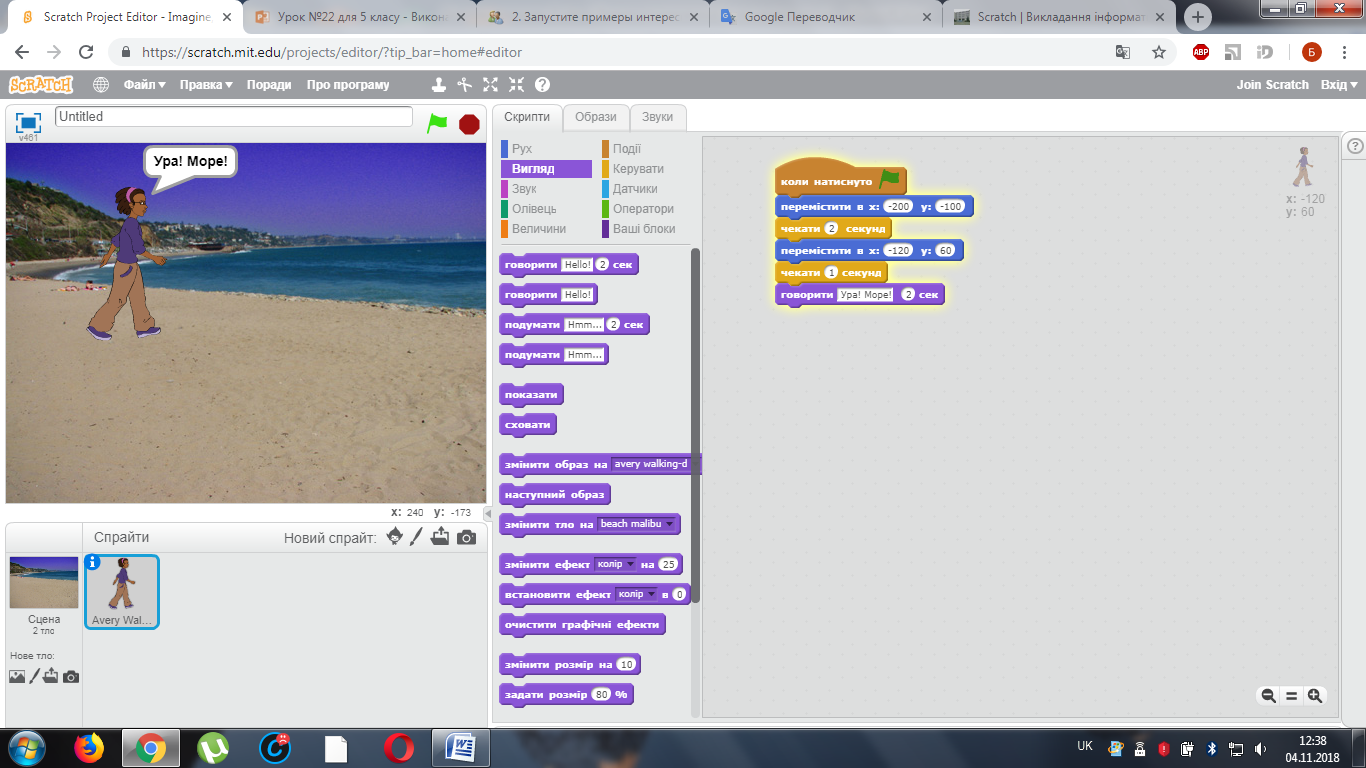Select the Duplicate stamp tool
Image resolution: width=1366 pixels, height=768 pixels.
coord(438,85)
